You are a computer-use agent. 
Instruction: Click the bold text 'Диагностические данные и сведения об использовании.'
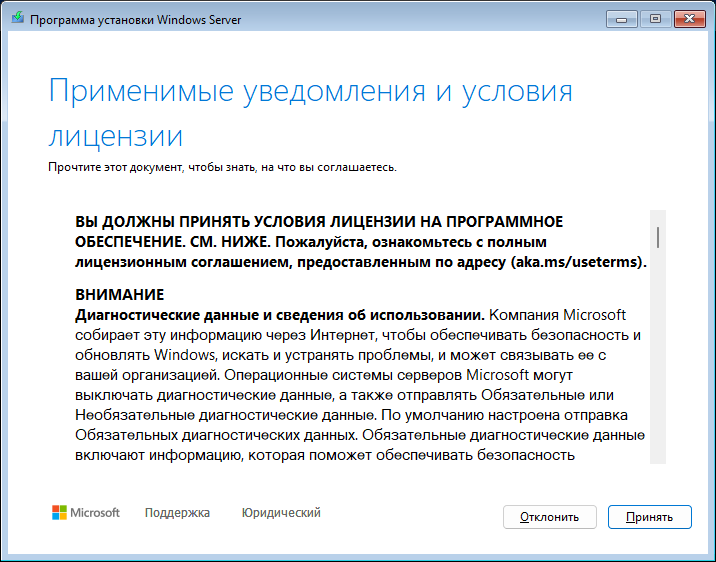280,315
